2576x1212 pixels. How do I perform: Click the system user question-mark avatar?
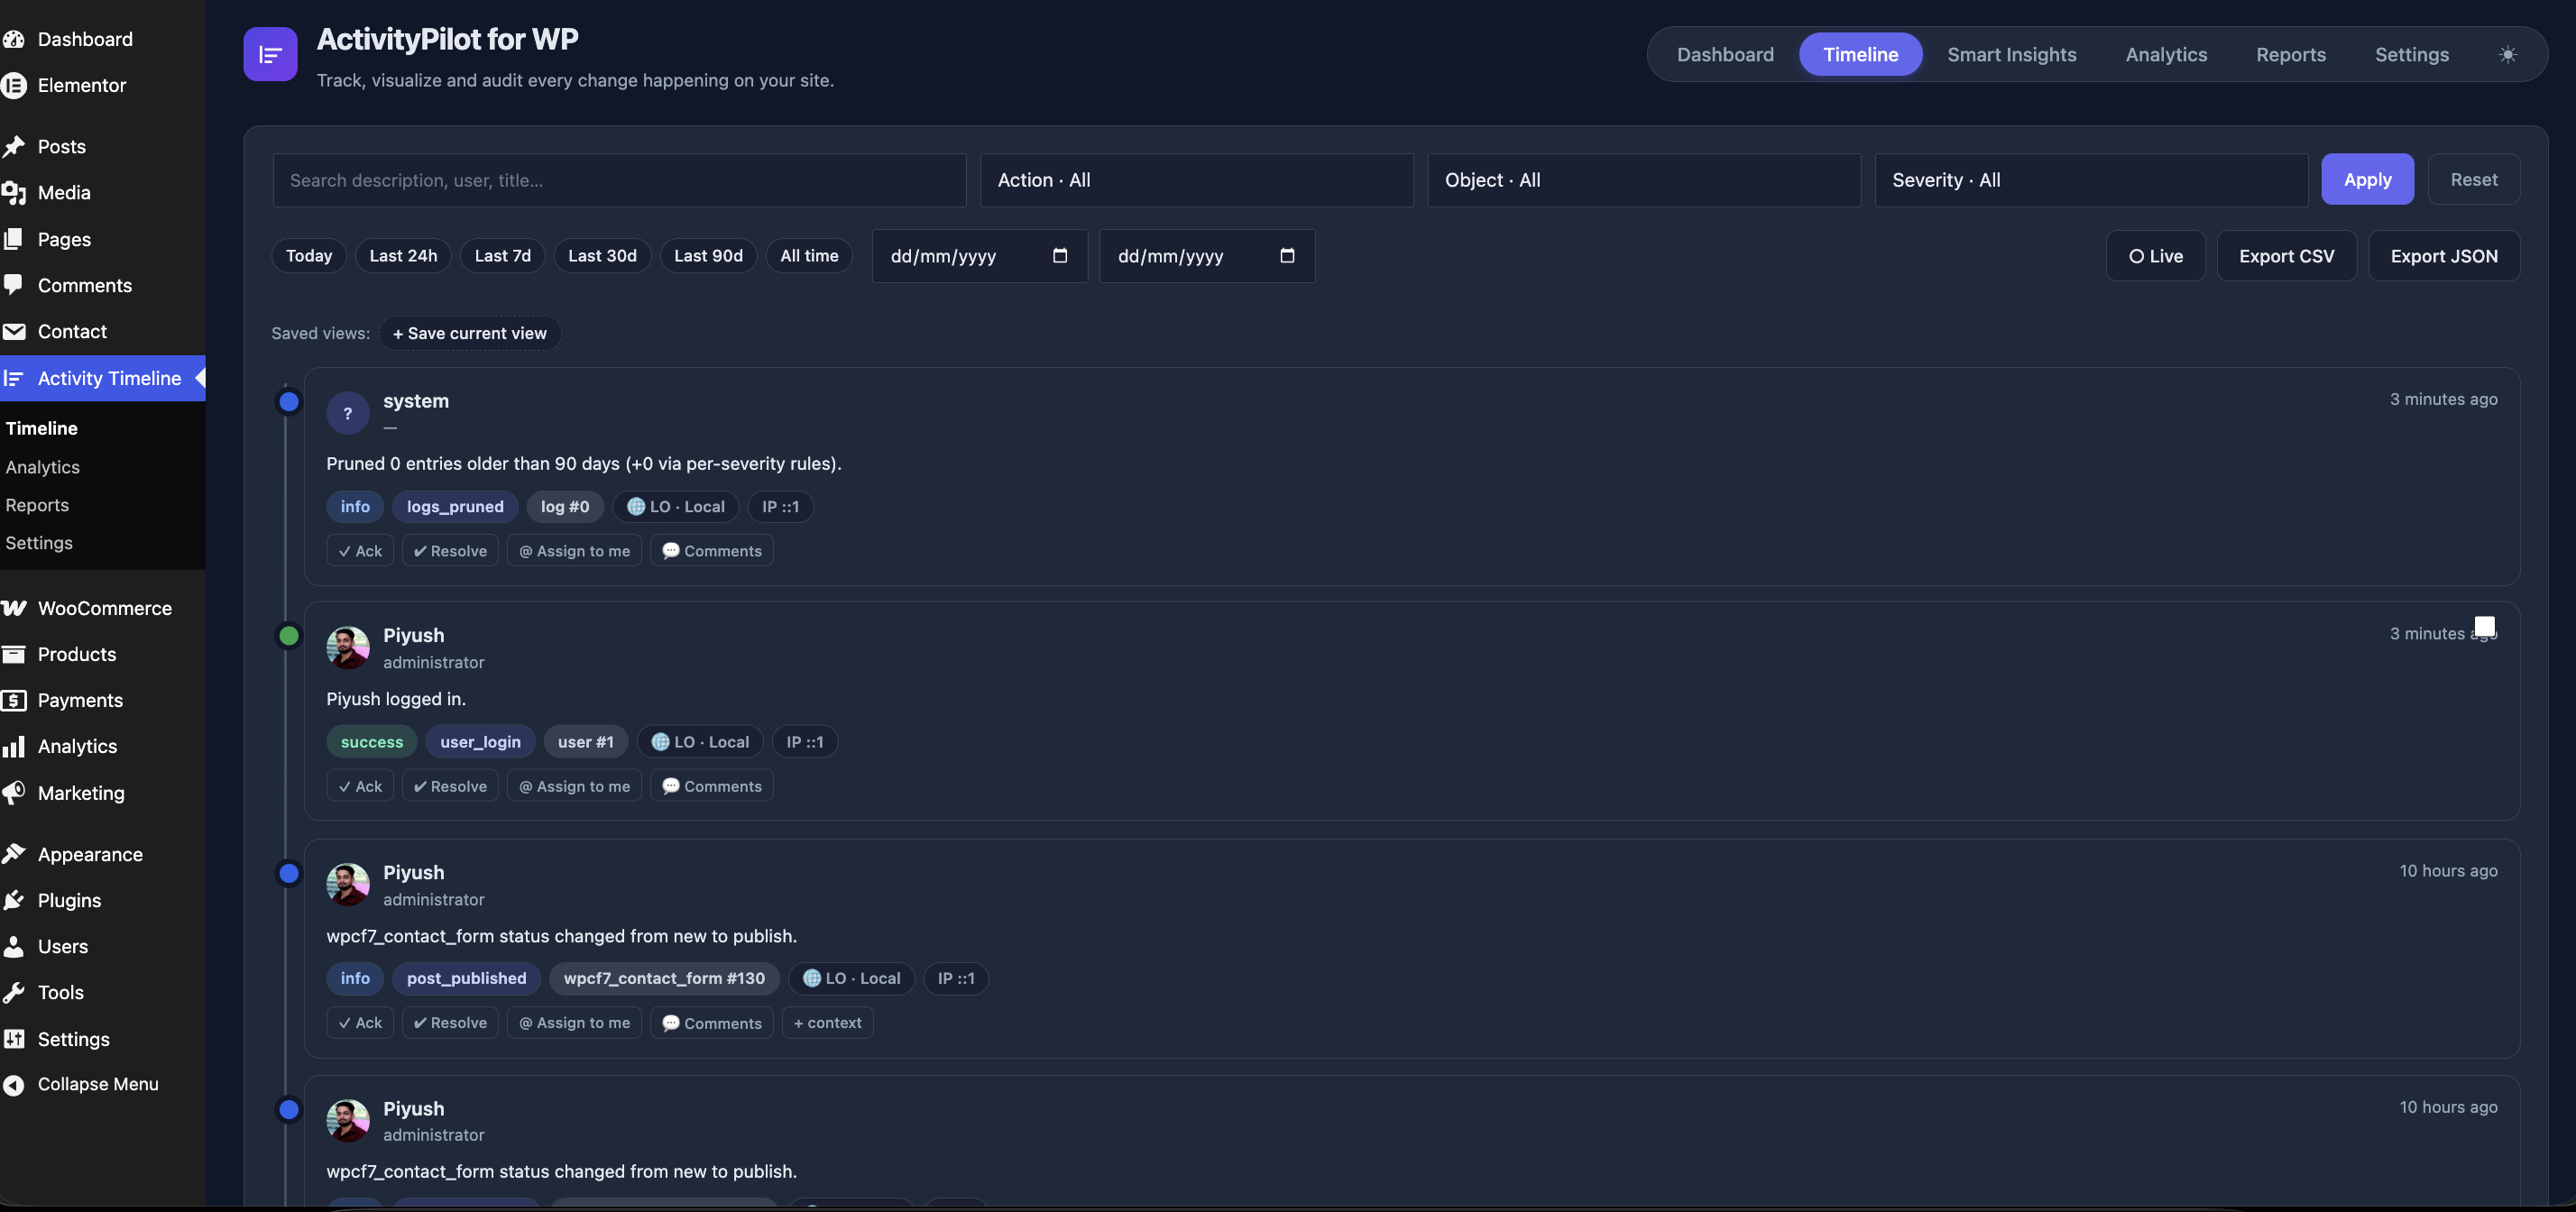pos(348,413)
